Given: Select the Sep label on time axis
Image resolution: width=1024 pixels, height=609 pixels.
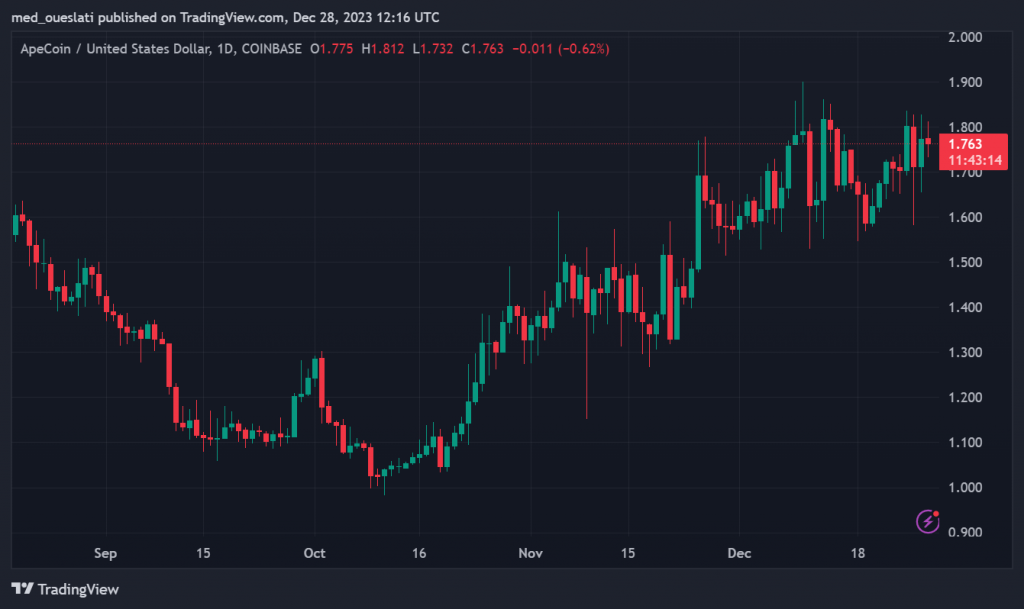Looking at the screenshot, I should (106, 553).
